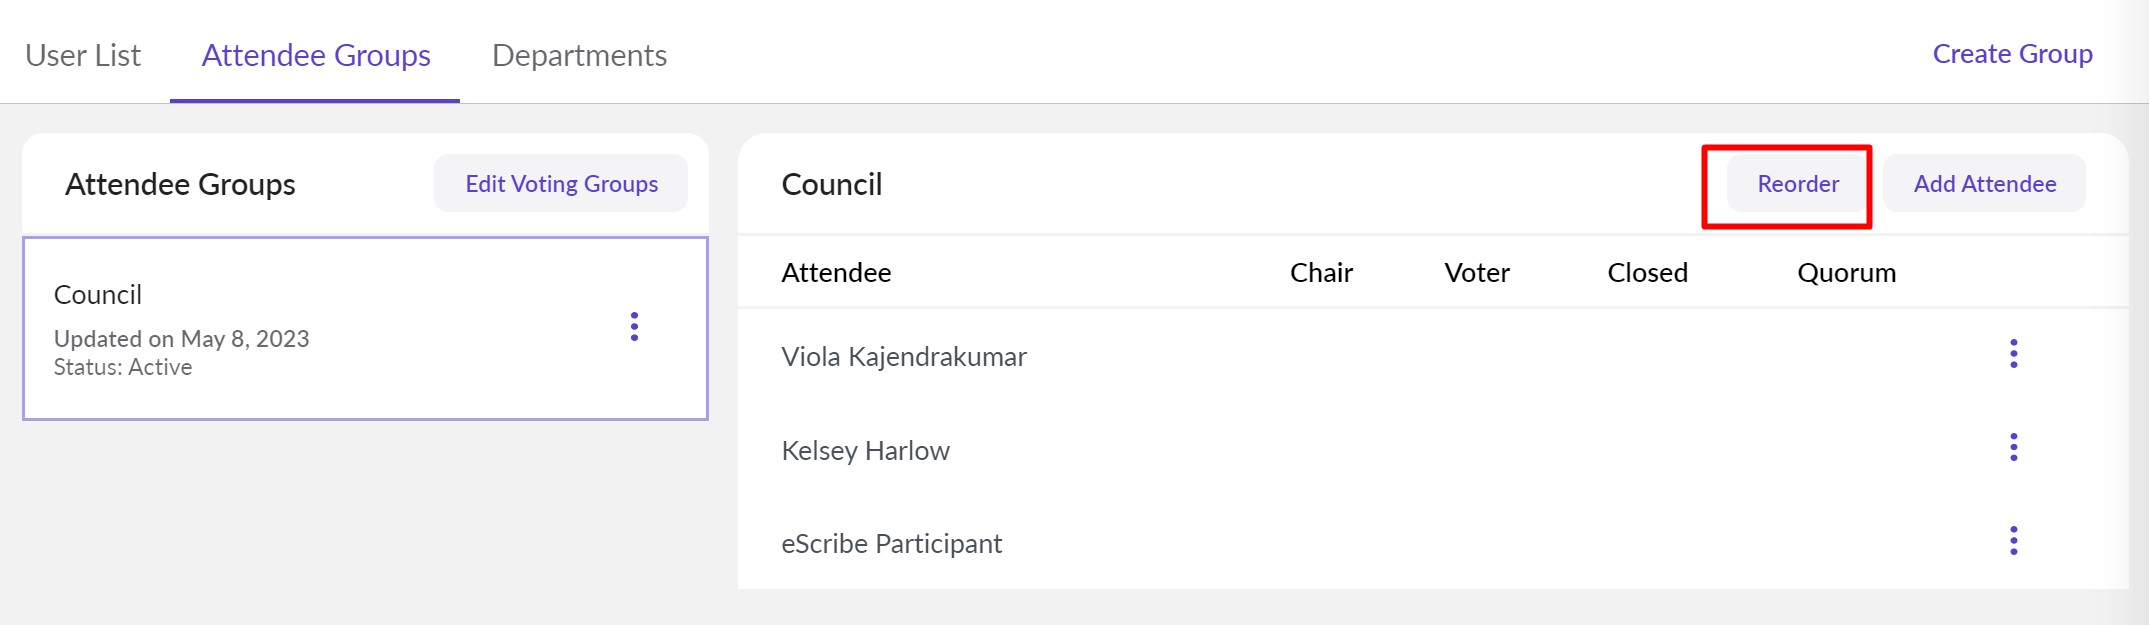Select the Attendee Groups tab

pyautogui.click(x=316, y=55)
